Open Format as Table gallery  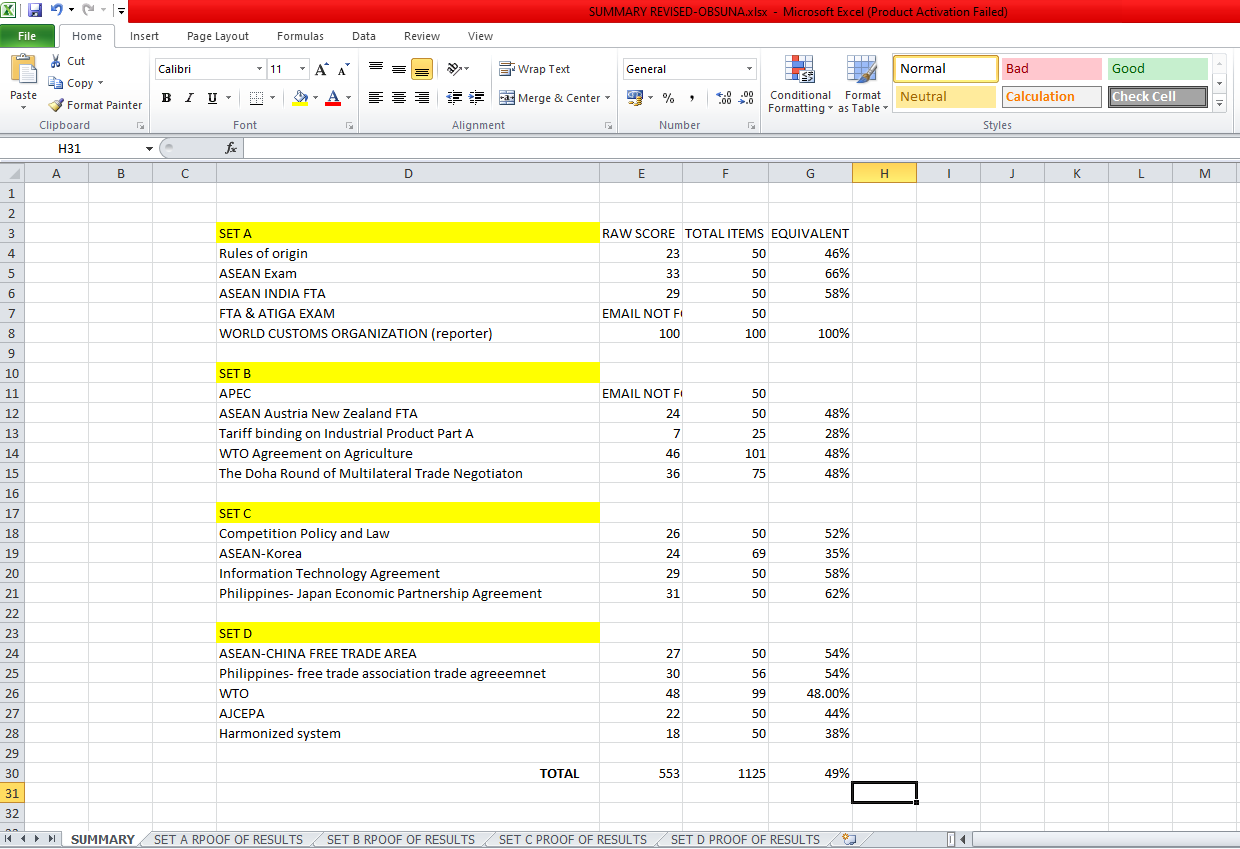point(861,85)
